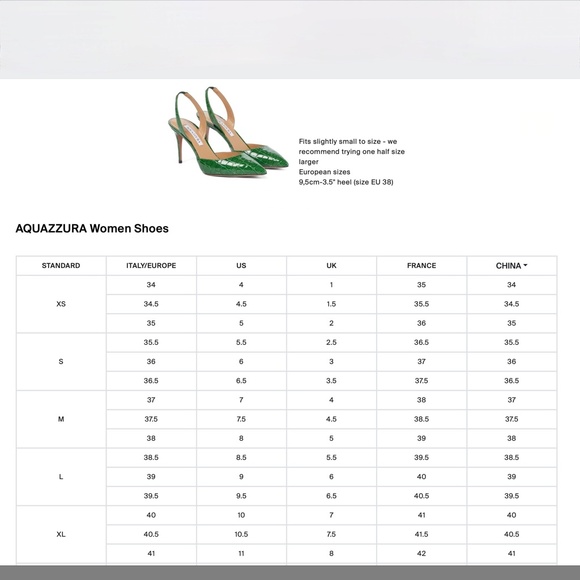This screenshot has height=580, width=580.
Task: Click the UK column header
Action: click(331, 266)
